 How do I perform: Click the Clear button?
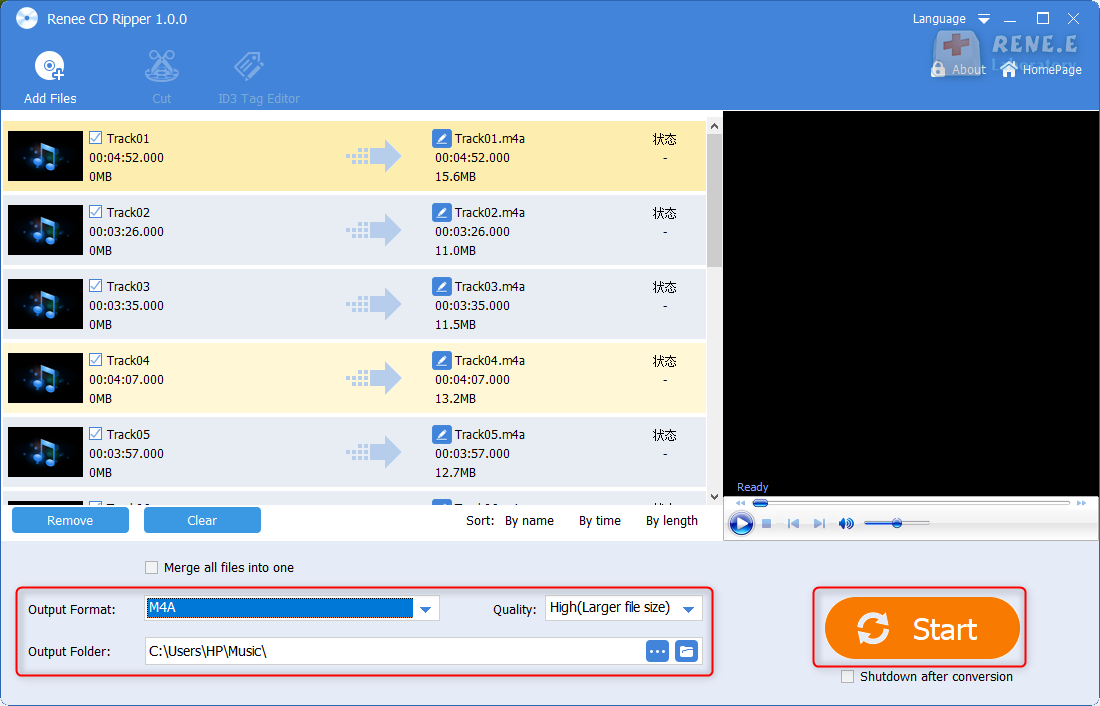[202, 520]
